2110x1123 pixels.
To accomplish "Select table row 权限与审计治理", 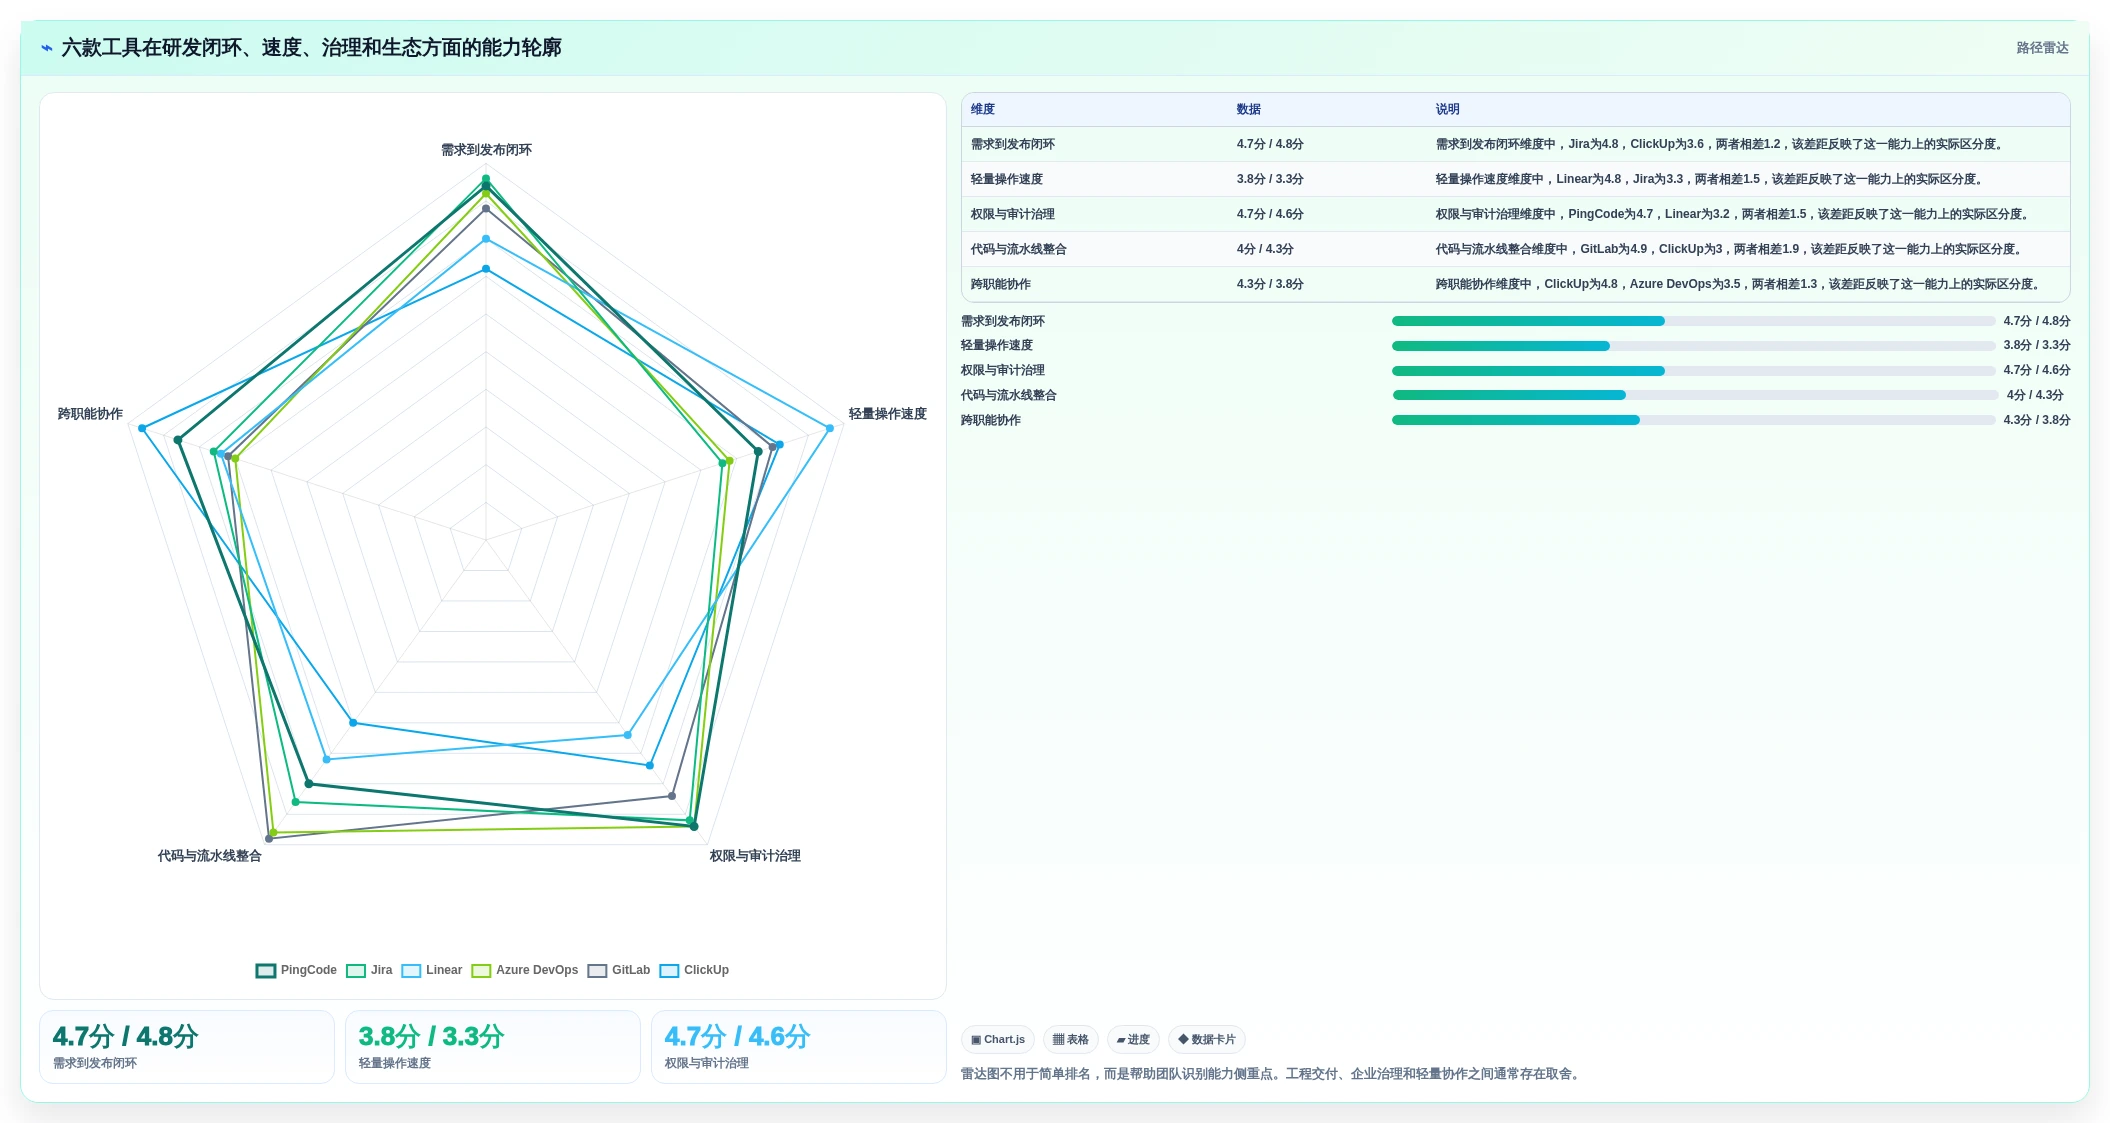I will point(1515,214).
